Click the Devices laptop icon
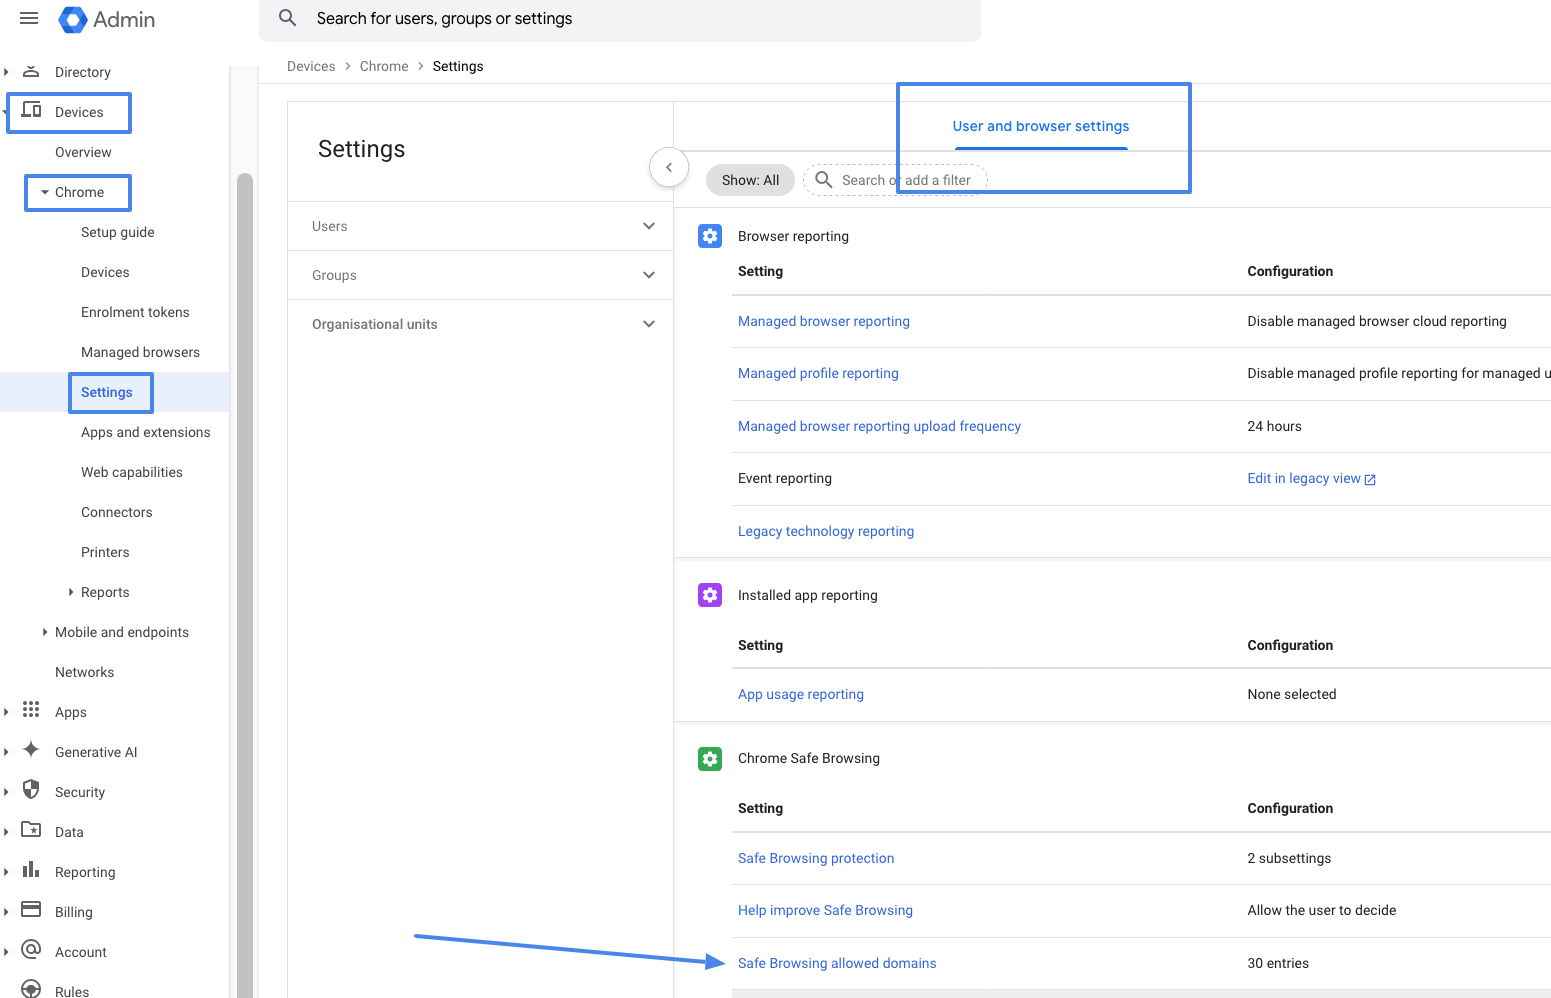The width and height of the screenshot is (1551, 998). [32, 110]
